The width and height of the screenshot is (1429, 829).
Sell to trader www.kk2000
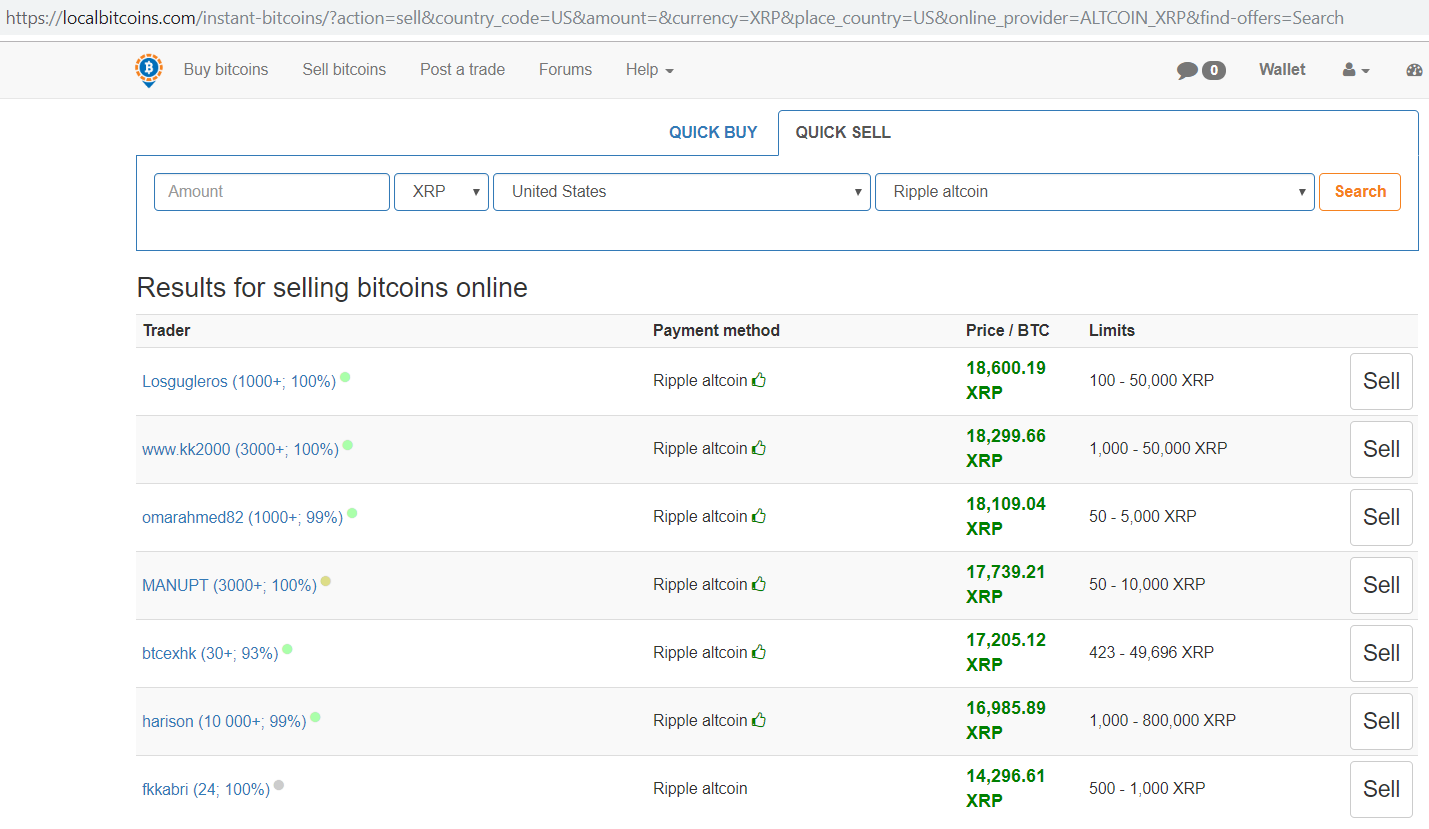coord(1381,449)
